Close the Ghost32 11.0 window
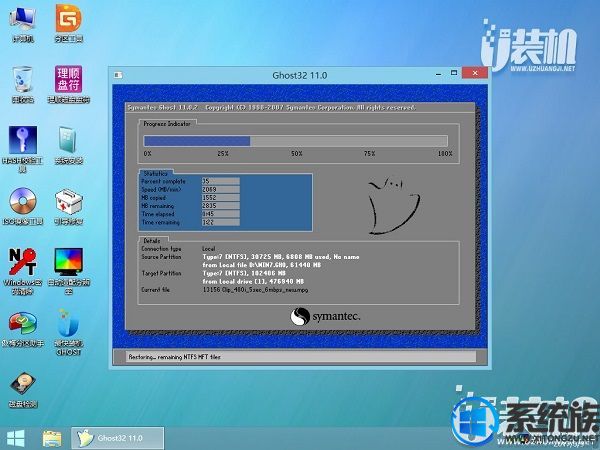Screen dimensions: 600x450 tap(475, 73)
